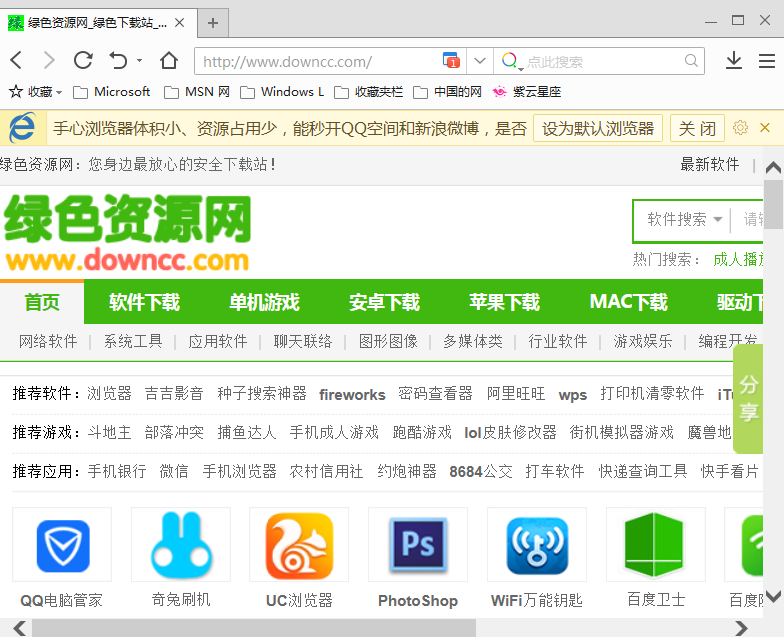Open the 多媒体类 category
This screenshot has width=784, height=637.
tap(472, 342)
